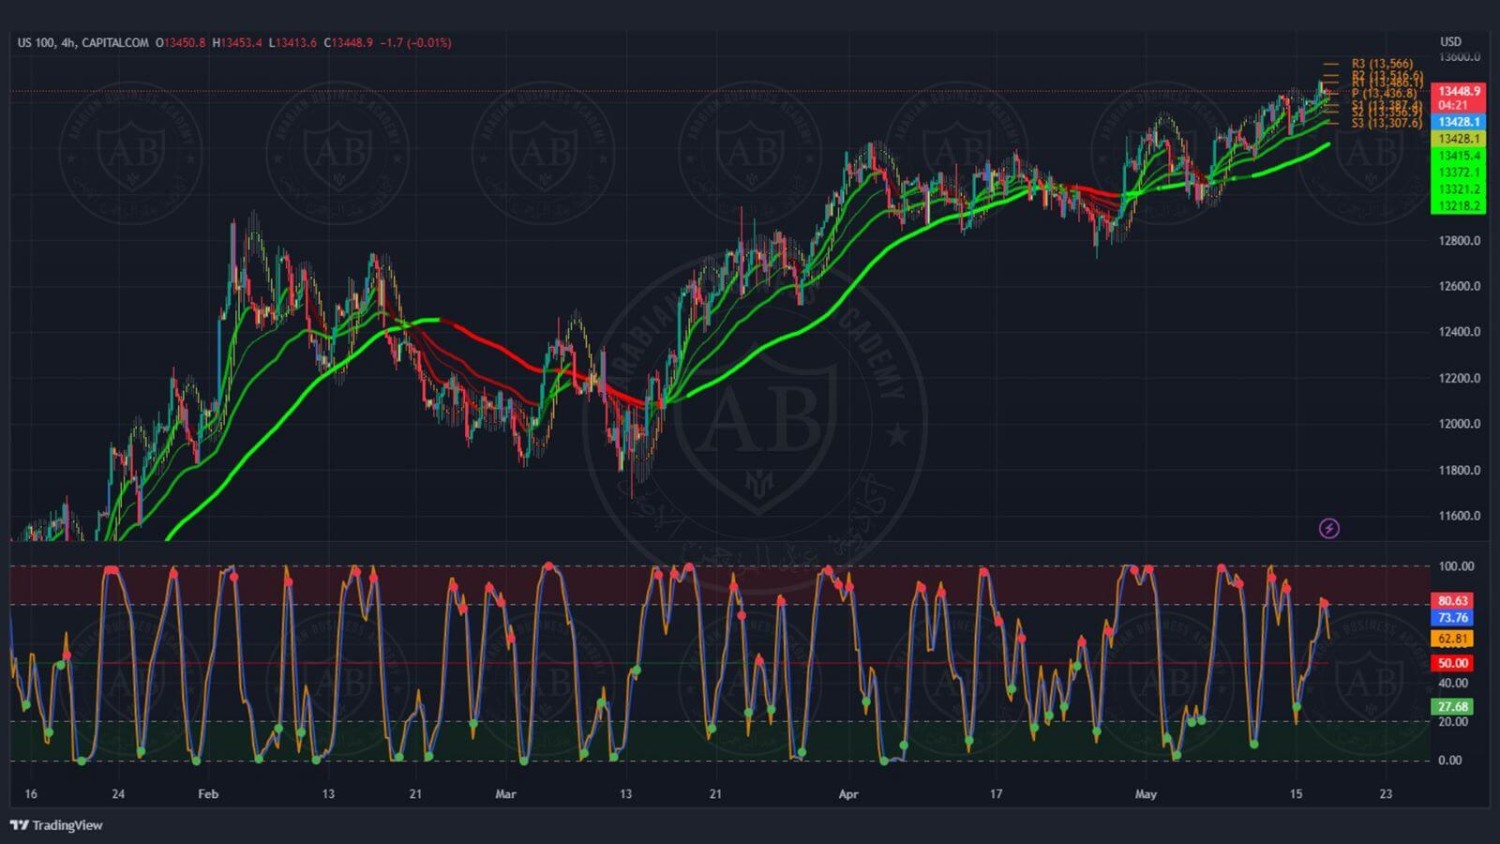Click the US 100 symbol title
This screenshot has width=1500, height=844.
(x=36, y=43)
